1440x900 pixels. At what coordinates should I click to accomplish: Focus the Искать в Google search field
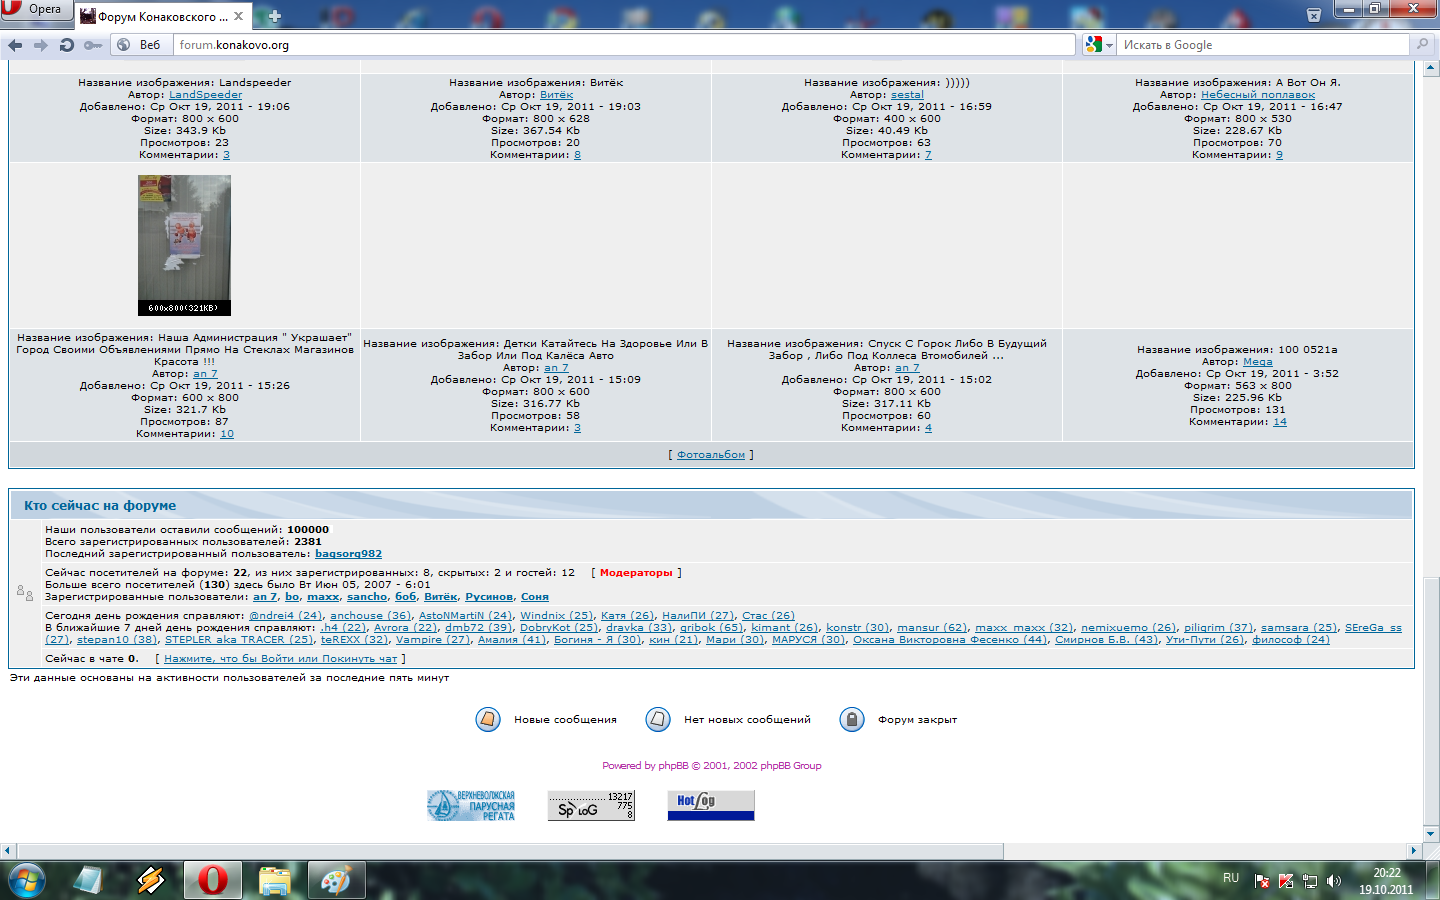1263,45
